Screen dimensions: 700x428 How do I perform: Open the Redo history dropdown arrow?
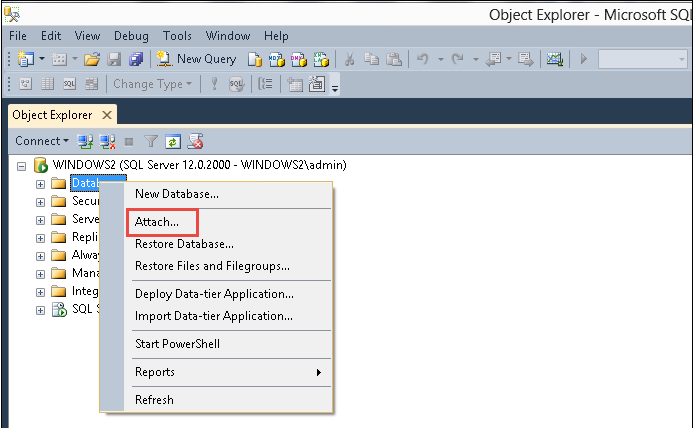pos(475,59)
